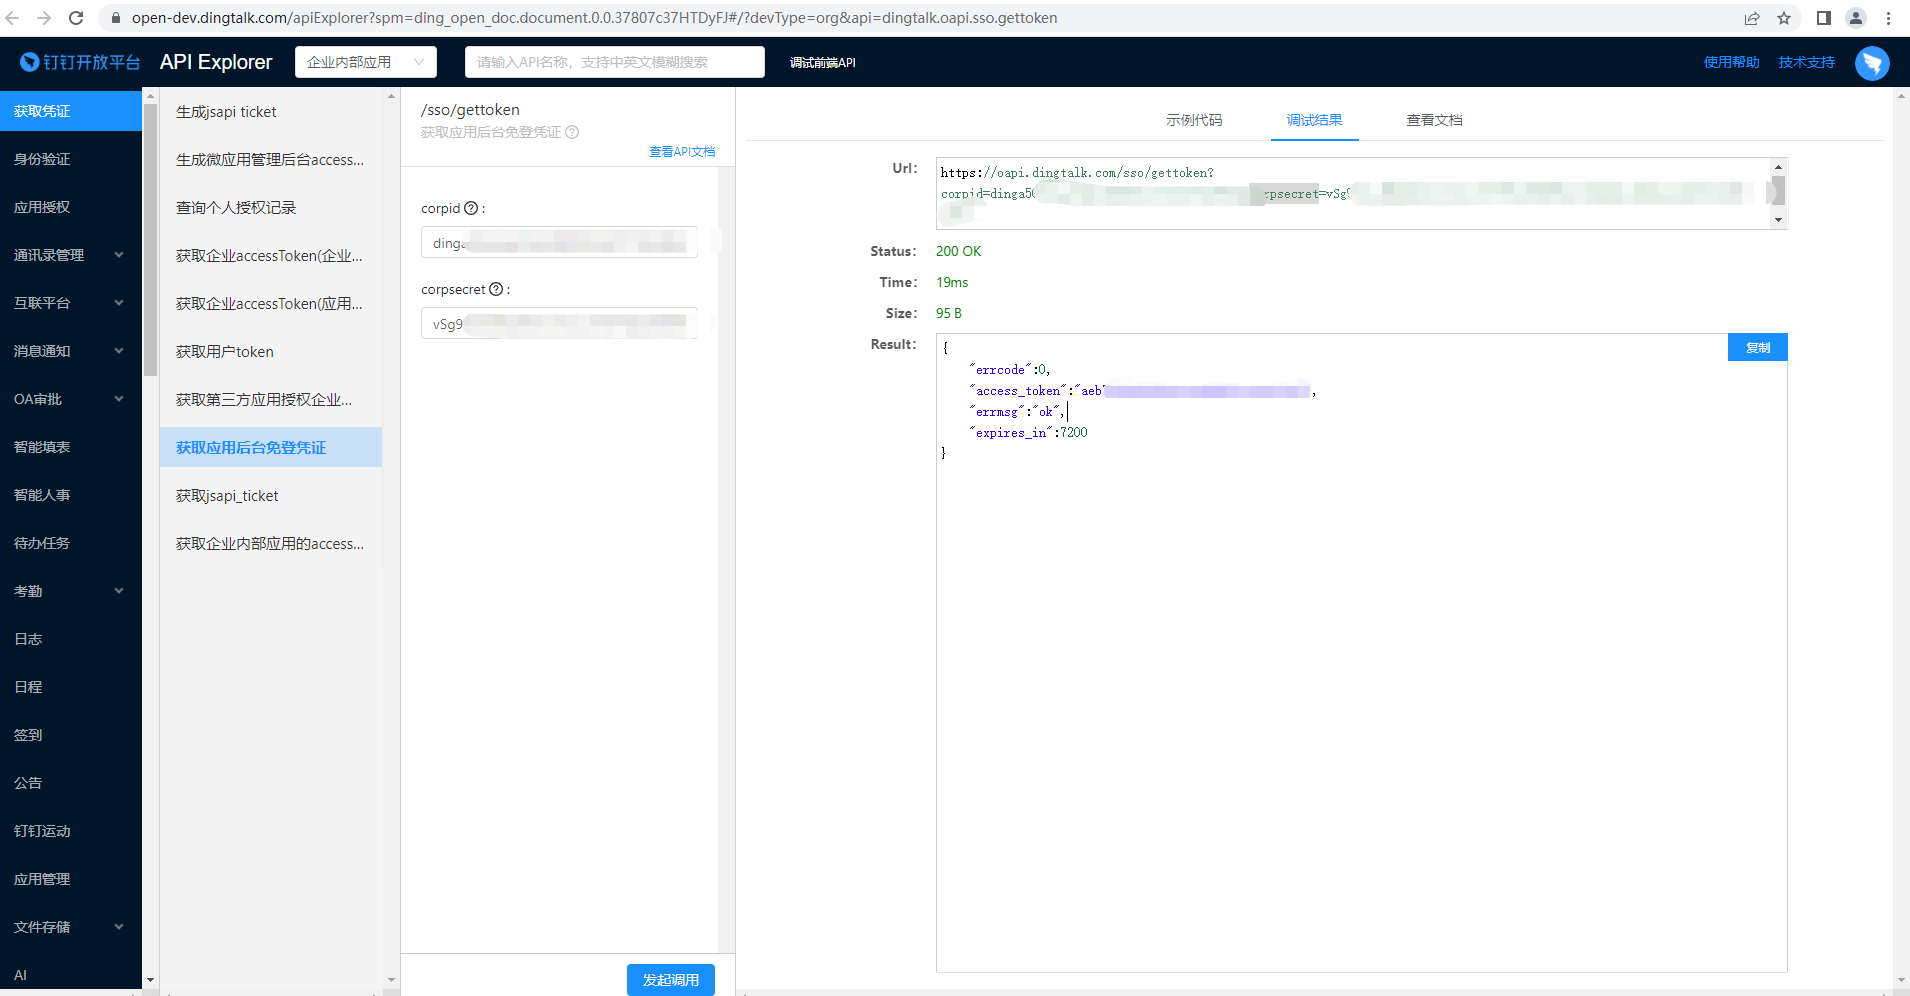Open the 生成微应用管理后台access... API
Viewport: 1910px width, 996px height.
coord(271,160)
